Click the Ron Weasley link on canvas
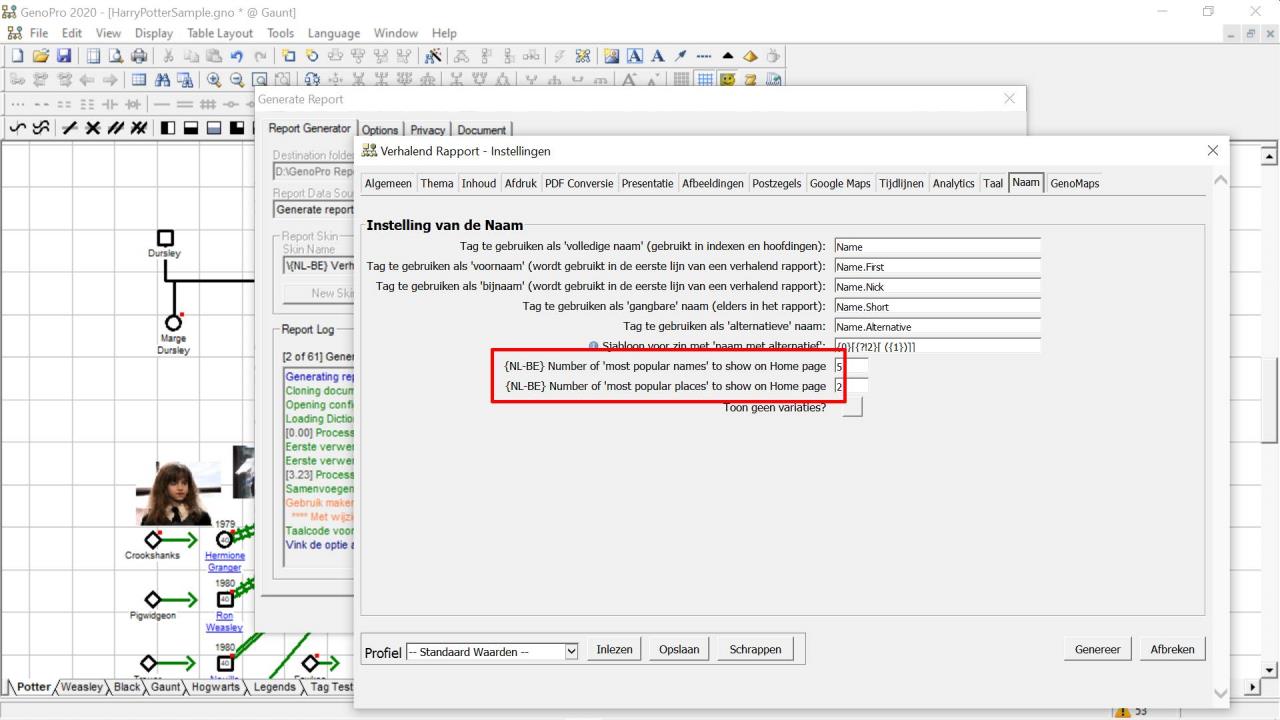This screenshot has height=720, width=1280. point(224,622)
